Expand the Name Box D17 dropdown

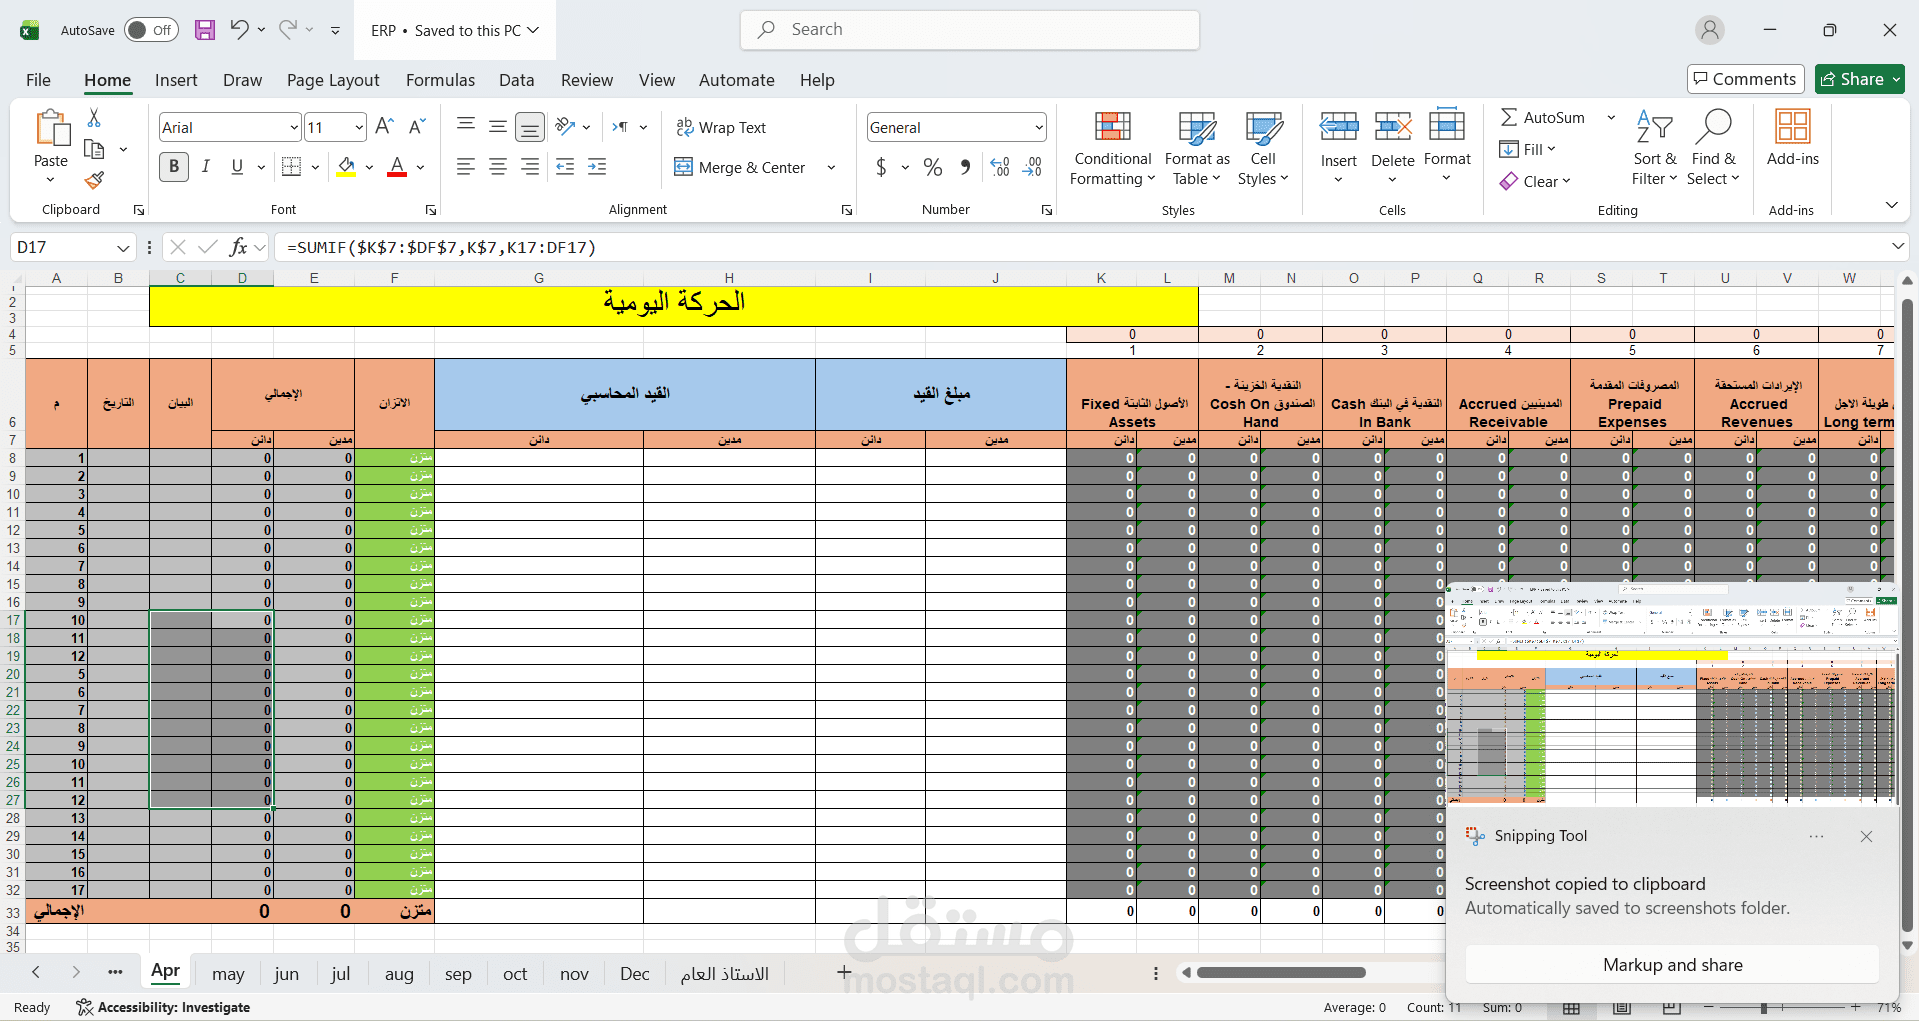point(123,247)
